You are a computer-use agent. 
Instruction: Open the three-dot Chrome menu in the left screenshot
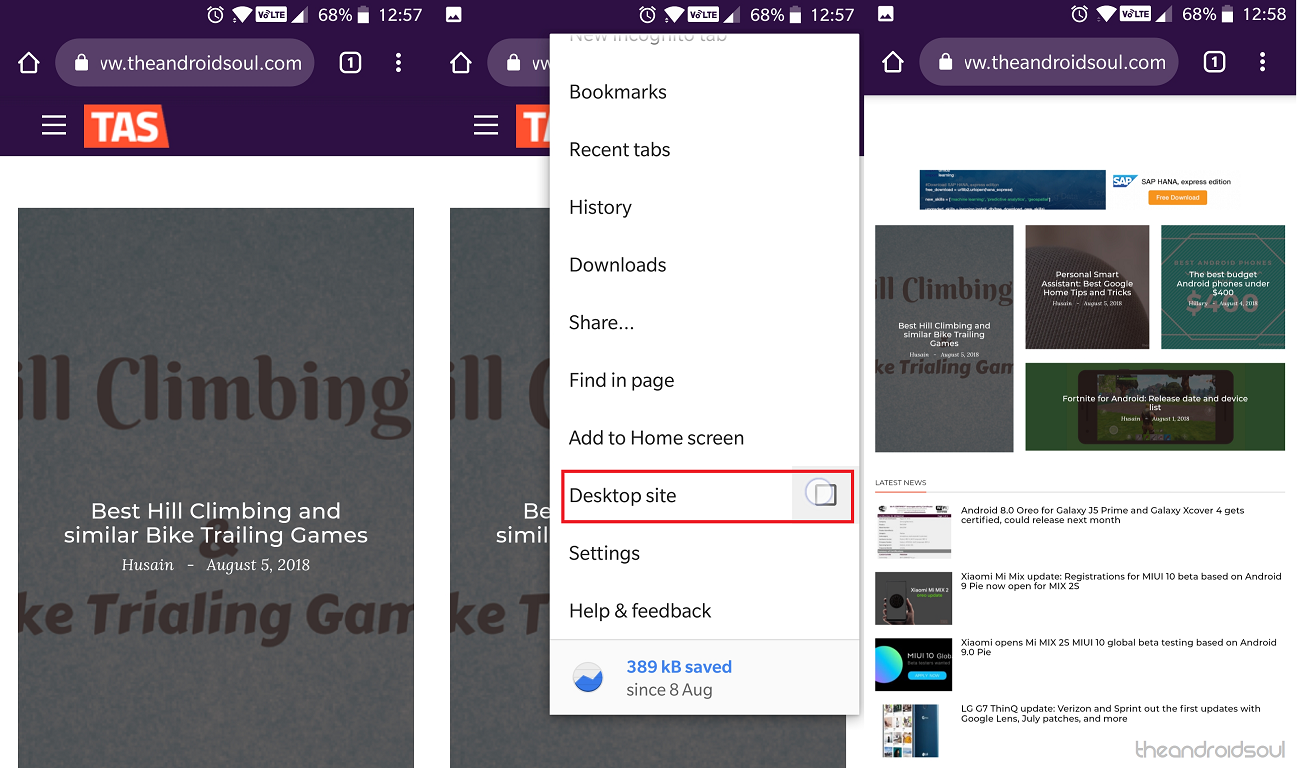398,63
